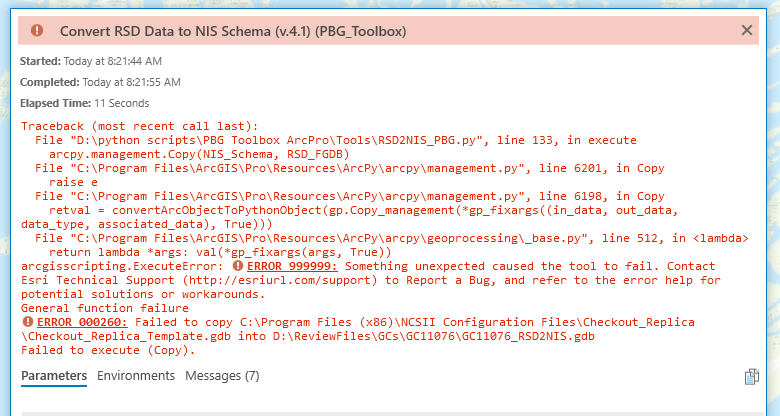This screenshot has width=780, height=416.
Task: Click the error icon beside ERROR 999999
Action: click(237, 267)
